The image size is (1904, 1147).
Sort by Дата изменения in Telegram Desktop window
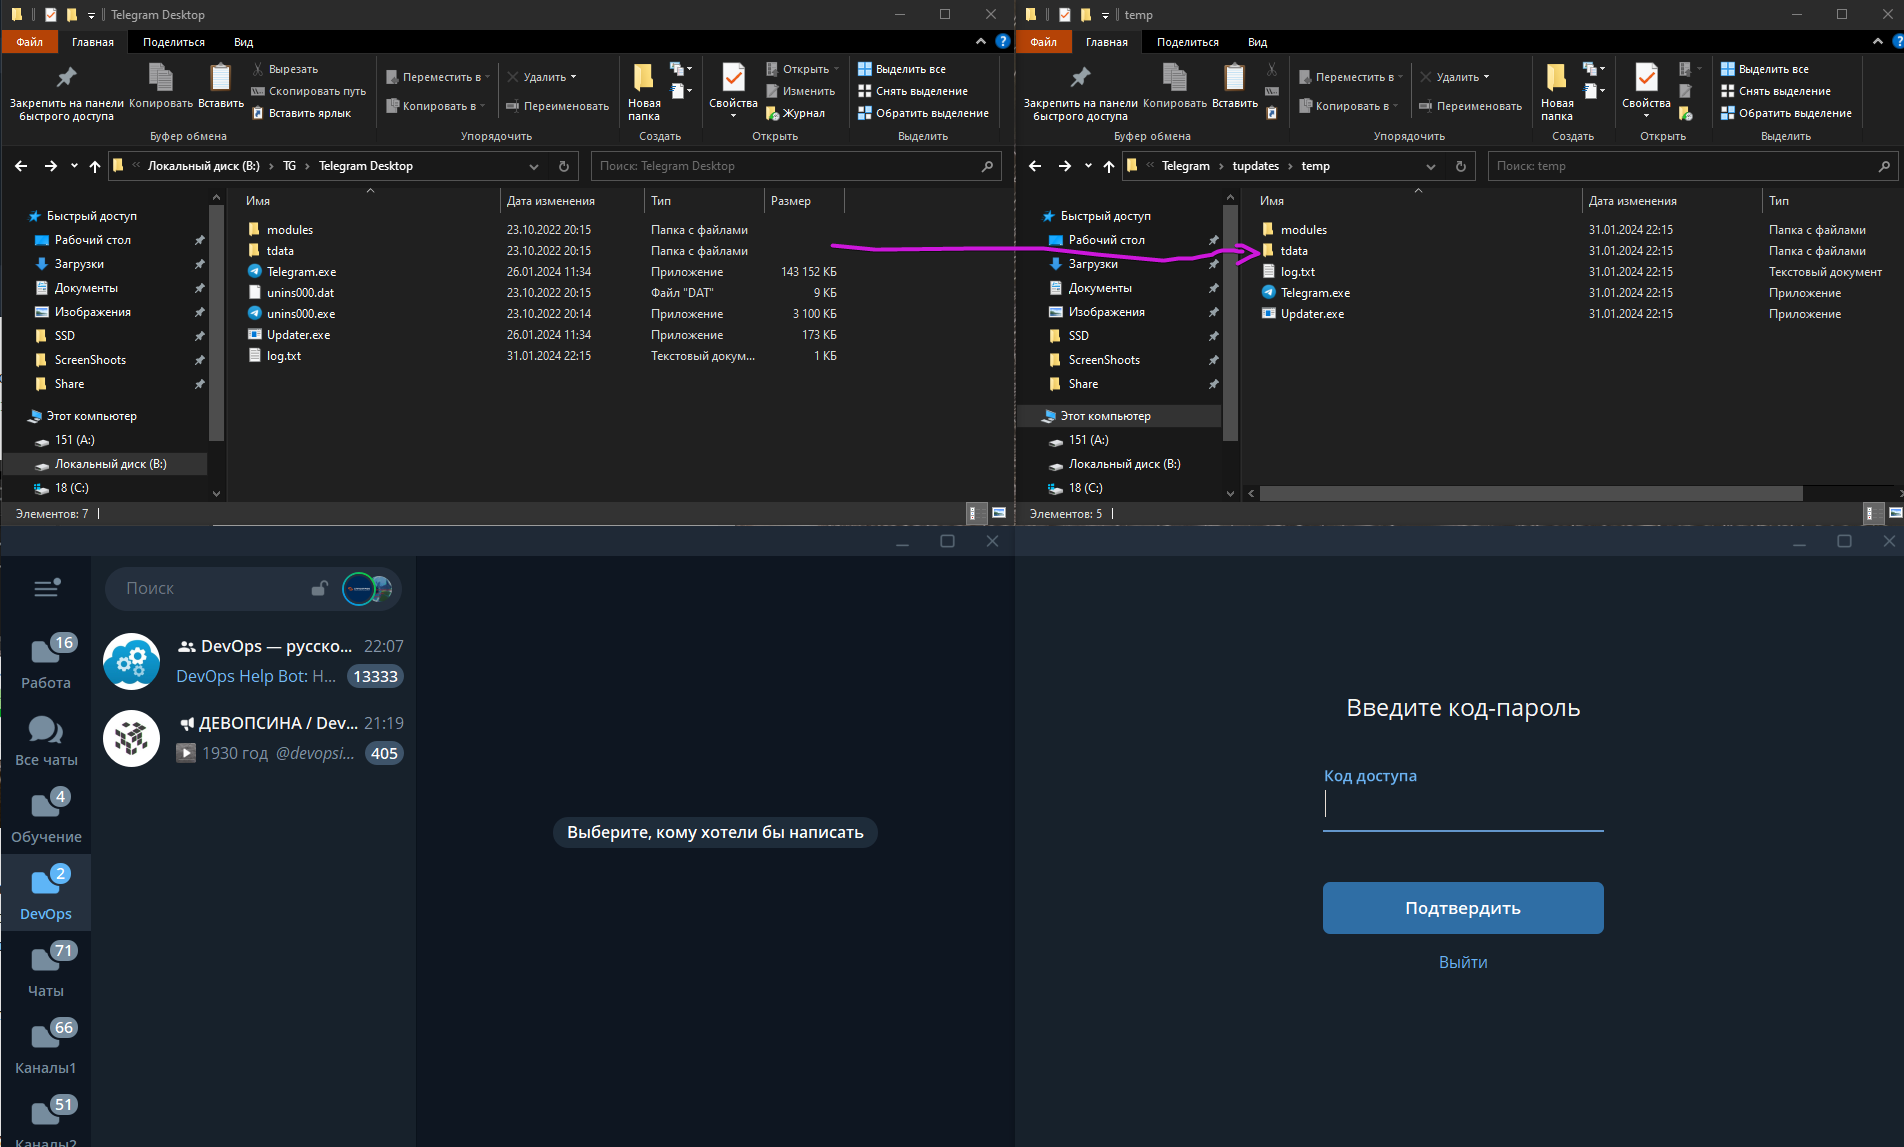tap(572, 201)
